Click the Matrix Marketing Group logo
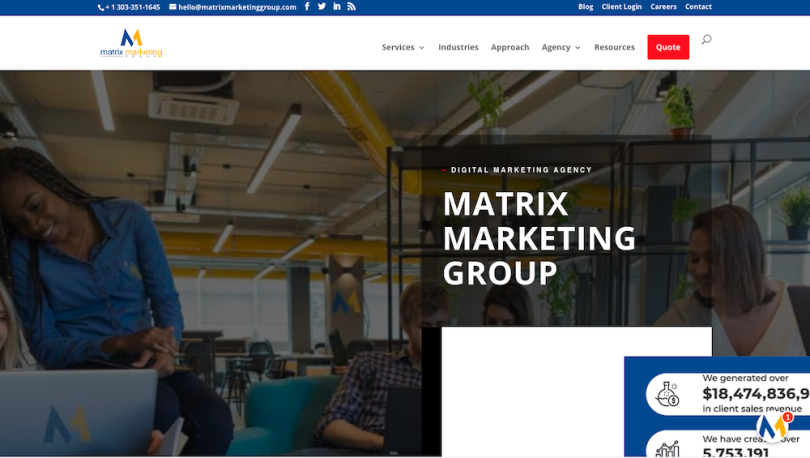The height and width of the screenshot is (458, 810). pyautogui.click(x=131, y=44)
